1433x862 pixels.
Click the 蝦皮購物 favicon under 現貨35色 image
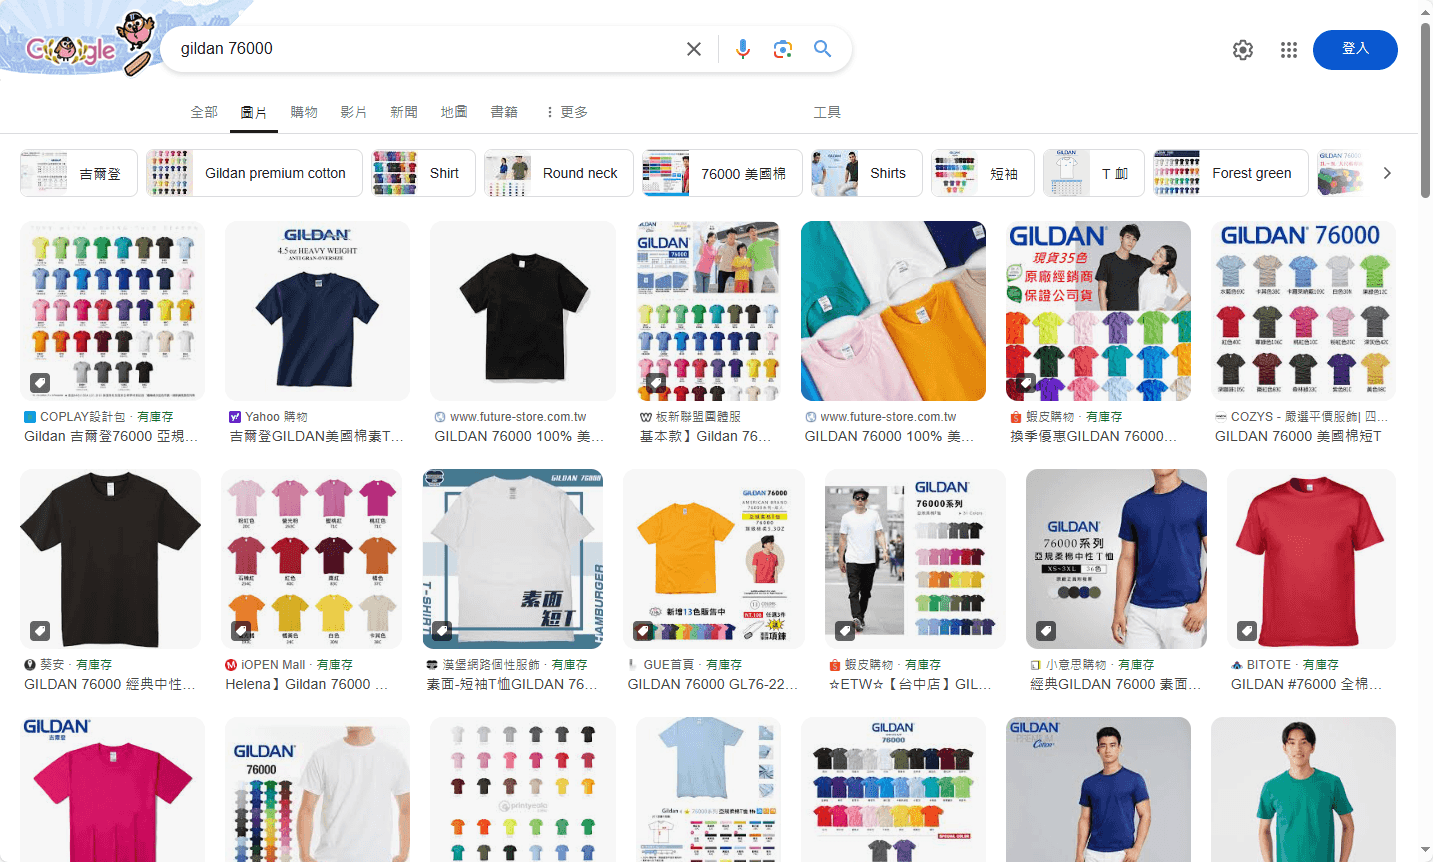pyautogui.click(x=1016, y=417)
